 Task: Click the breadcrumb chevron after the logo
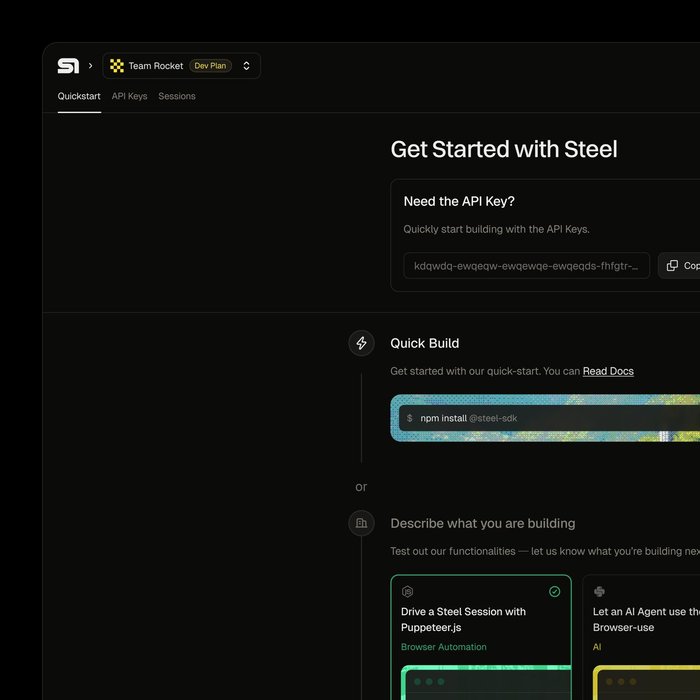(x=91, y=66)
